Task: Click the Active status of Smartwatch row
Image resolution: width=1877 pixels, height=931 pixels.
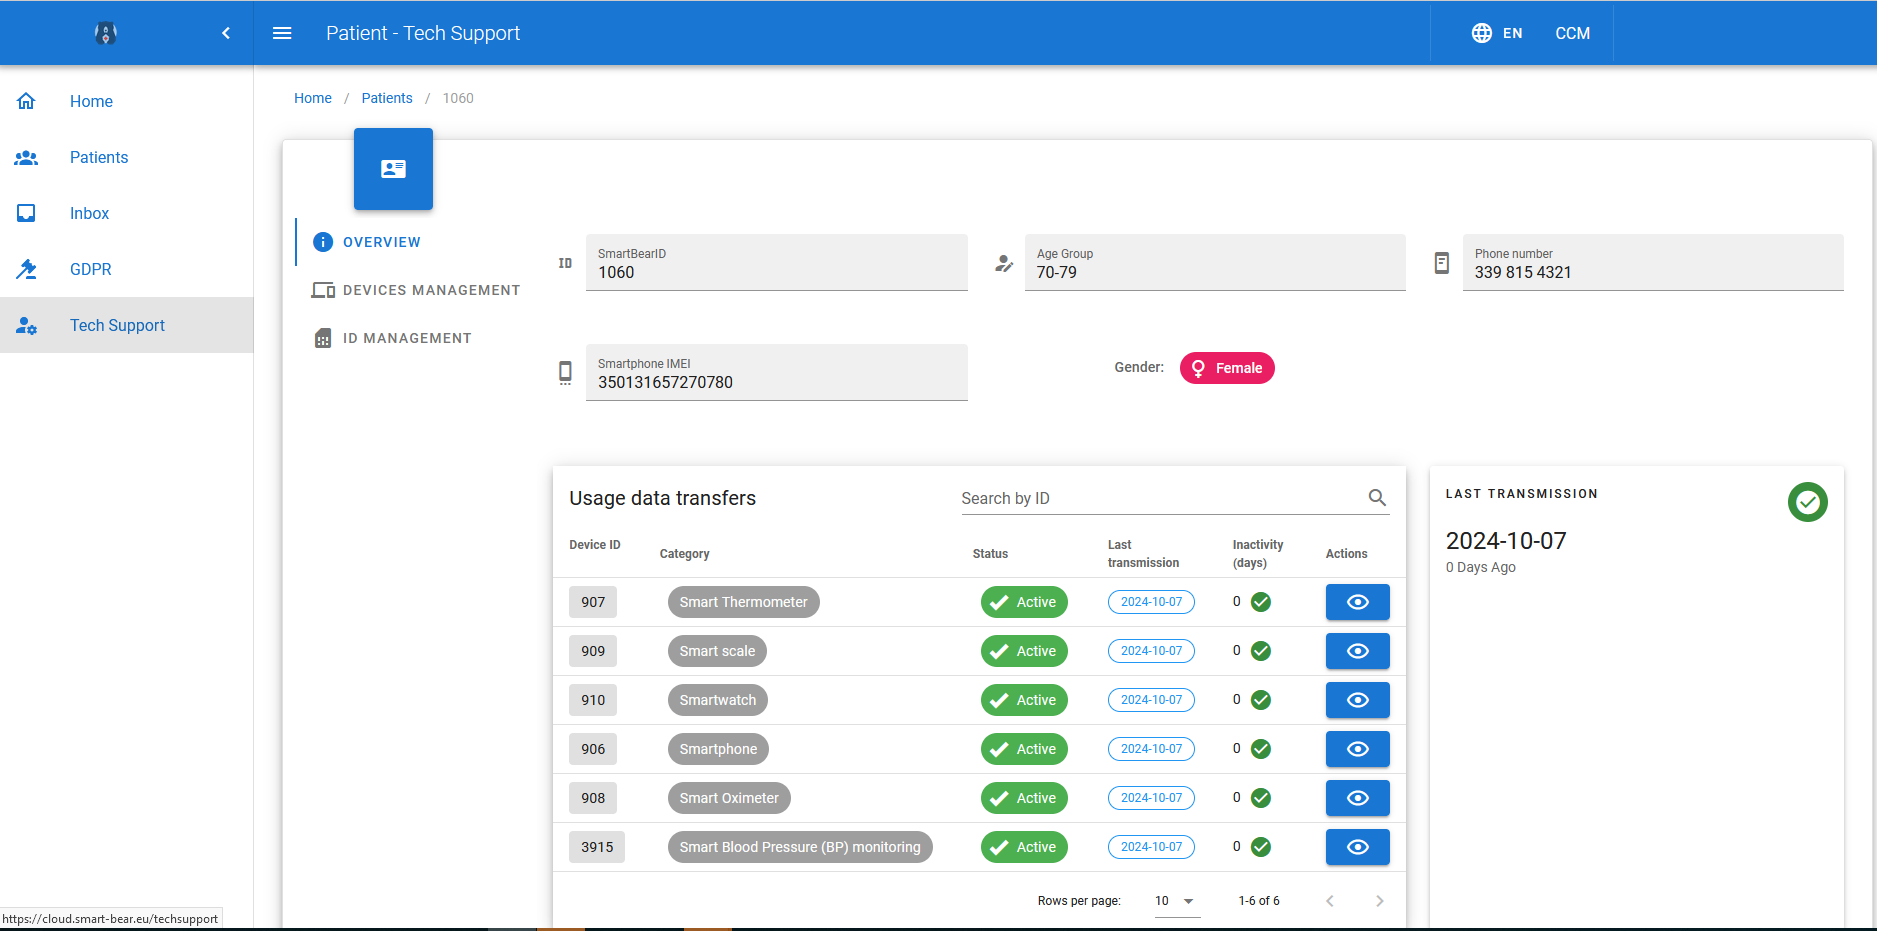Action: coord(1024,700)
